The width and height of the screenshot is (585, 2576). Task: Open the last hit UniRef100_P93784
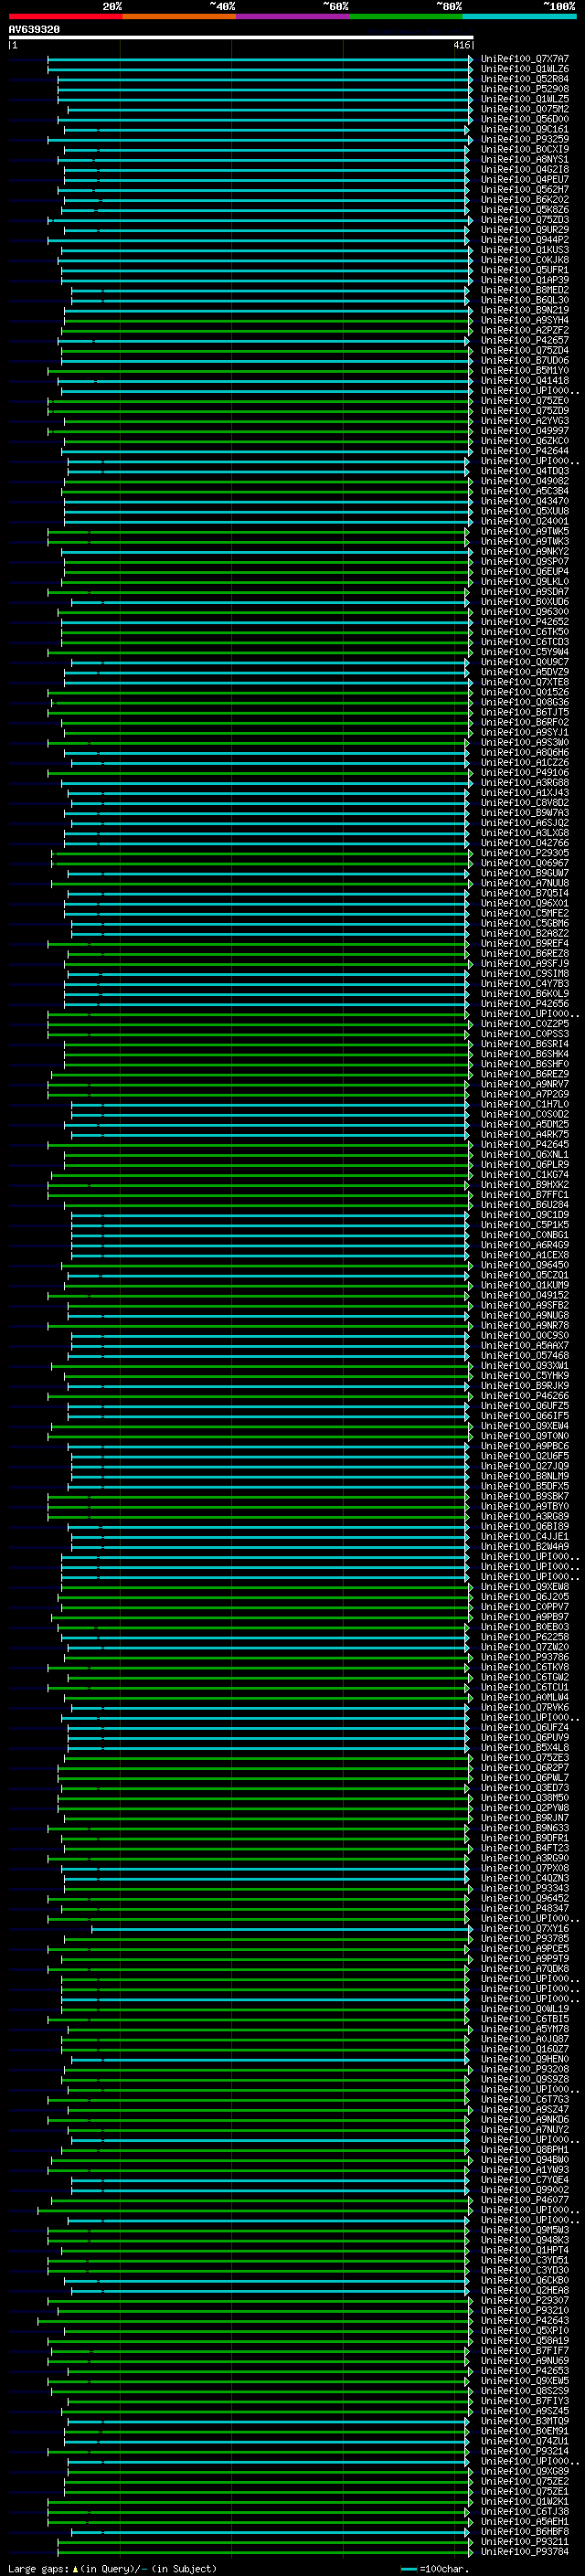(525, 2552)
